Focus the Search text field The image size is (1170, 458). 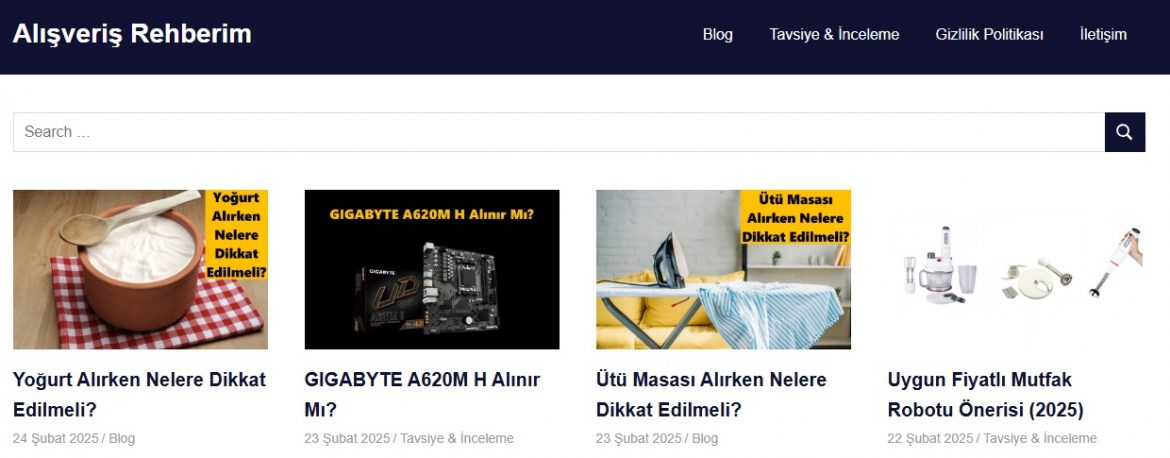pyautogui.click(x=558, y=132)
